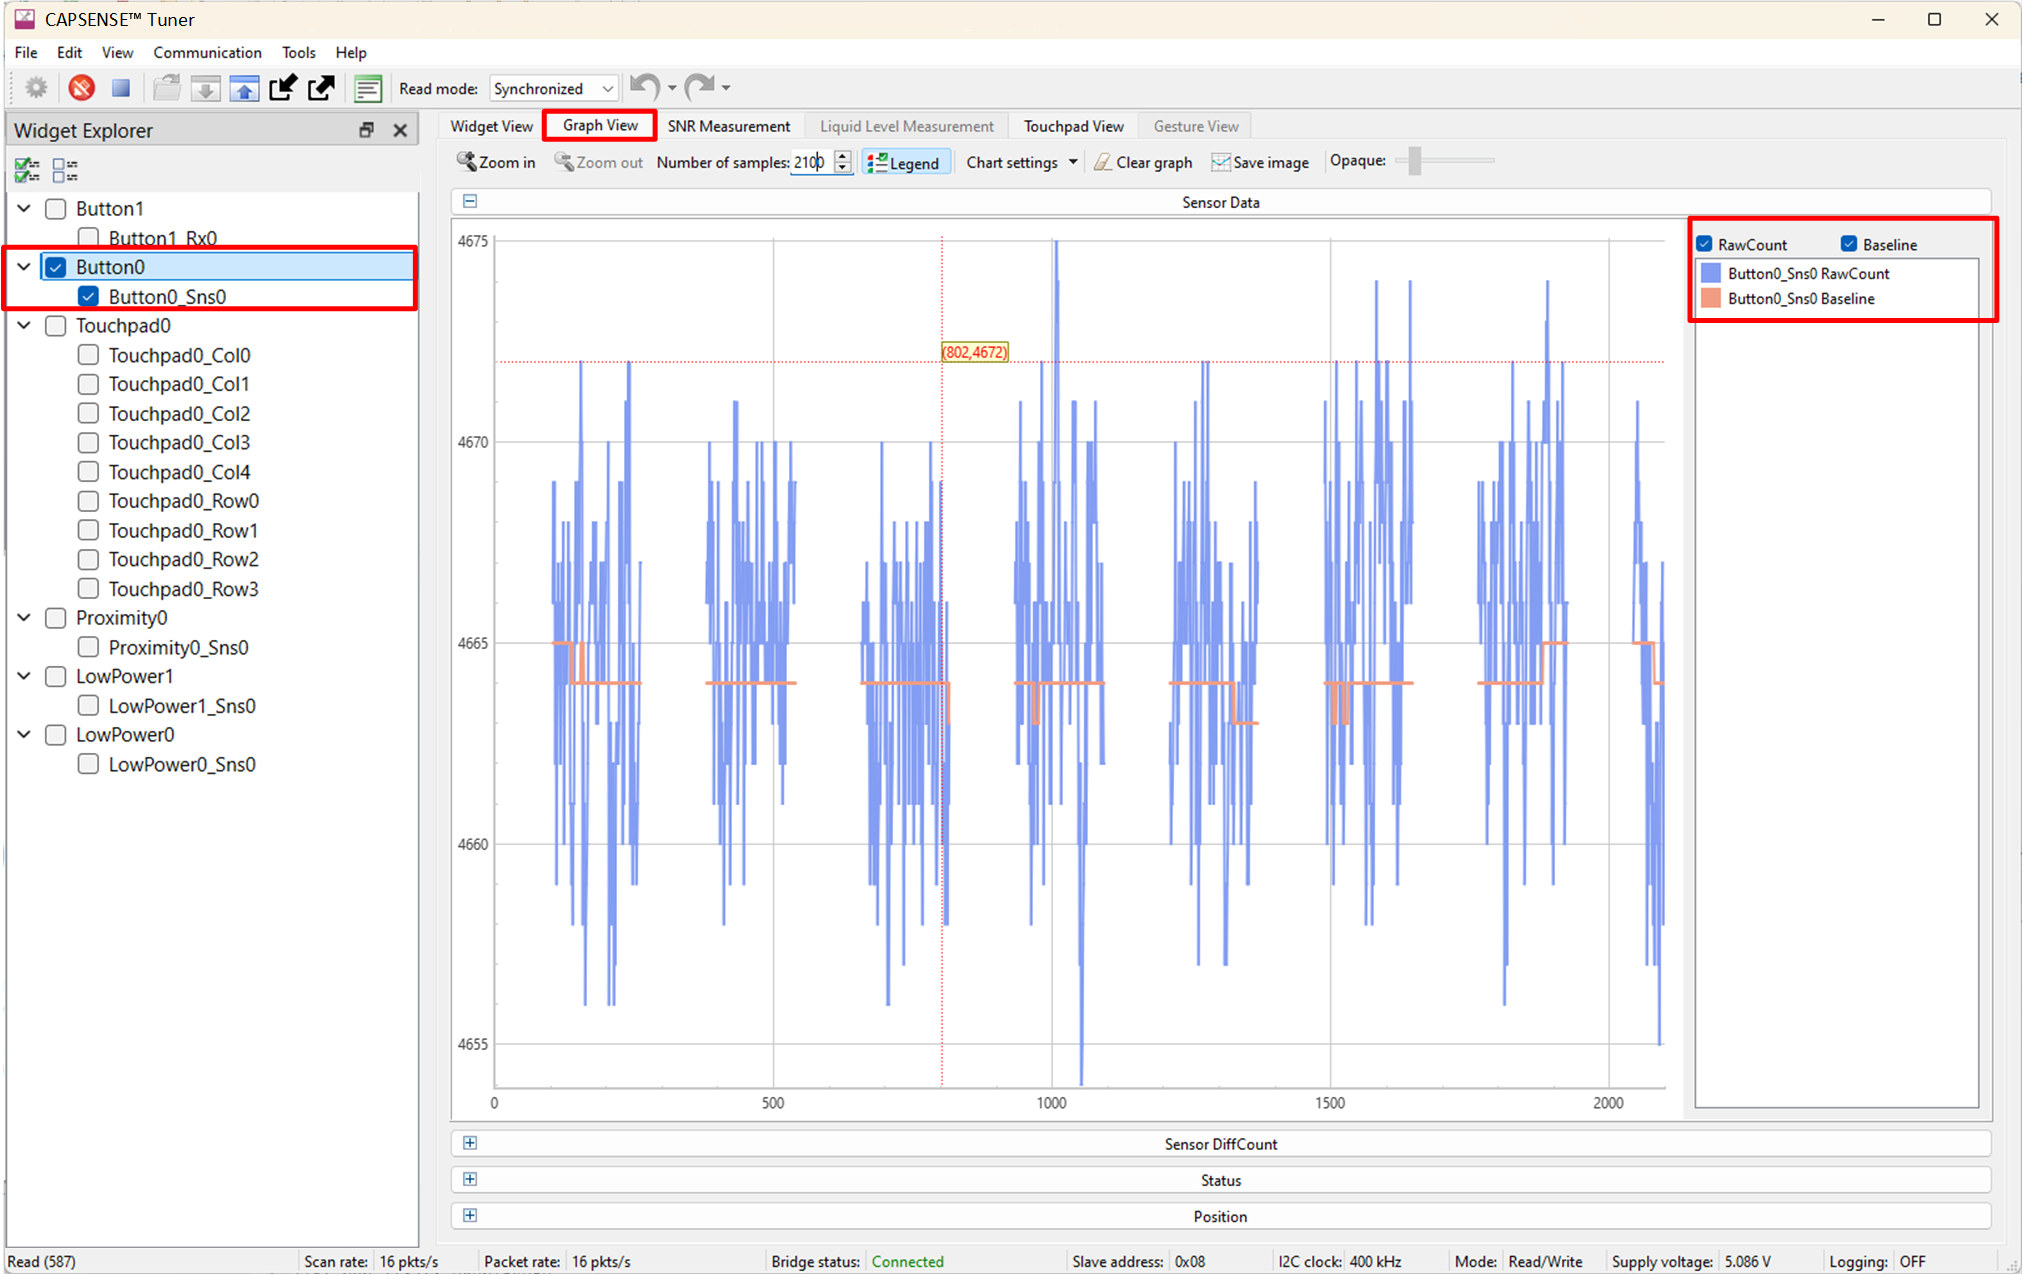The image size is (2023, 1275).
Task: Click the red Disconnect icon in toolbar
Action: tap(82, 88)
